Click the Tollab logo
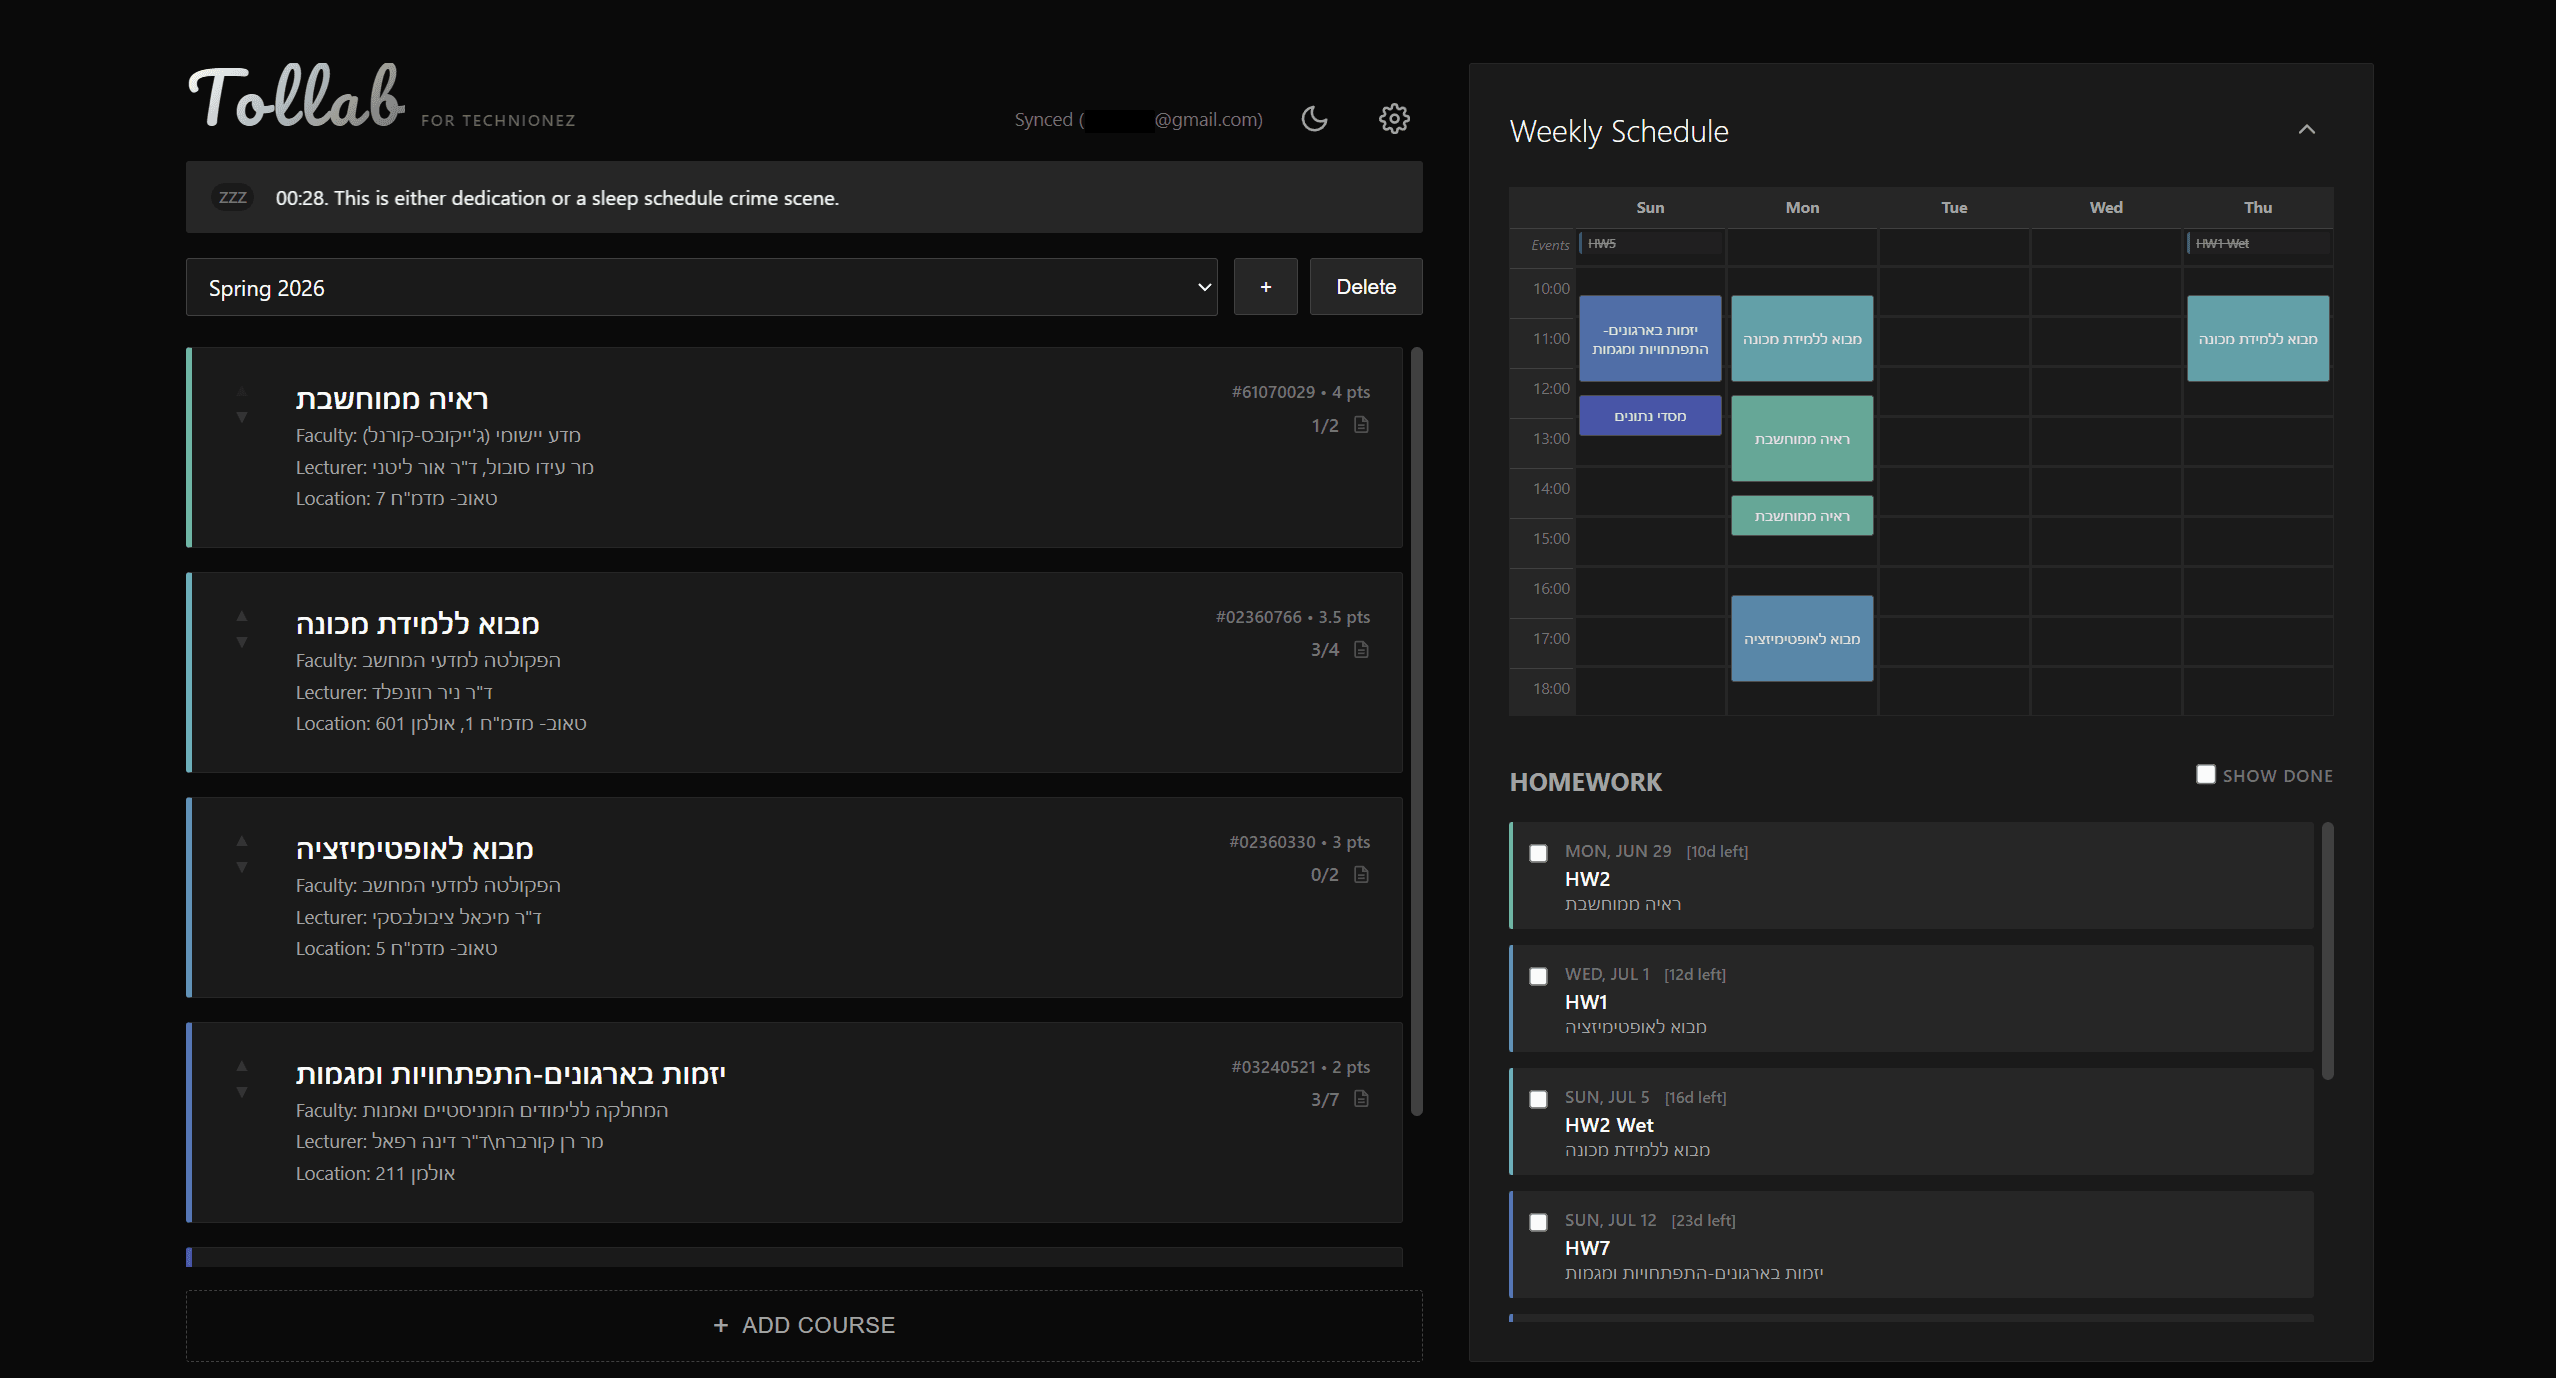Screen dimensions: 2556x1378 (x=297, y=97)
